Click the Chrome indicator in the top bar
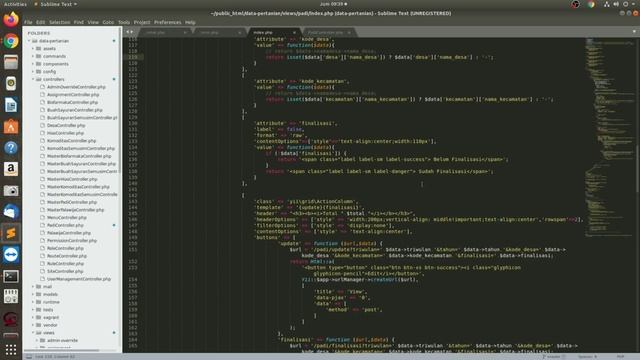The image size is (640, 360). [x=591, y=4]
